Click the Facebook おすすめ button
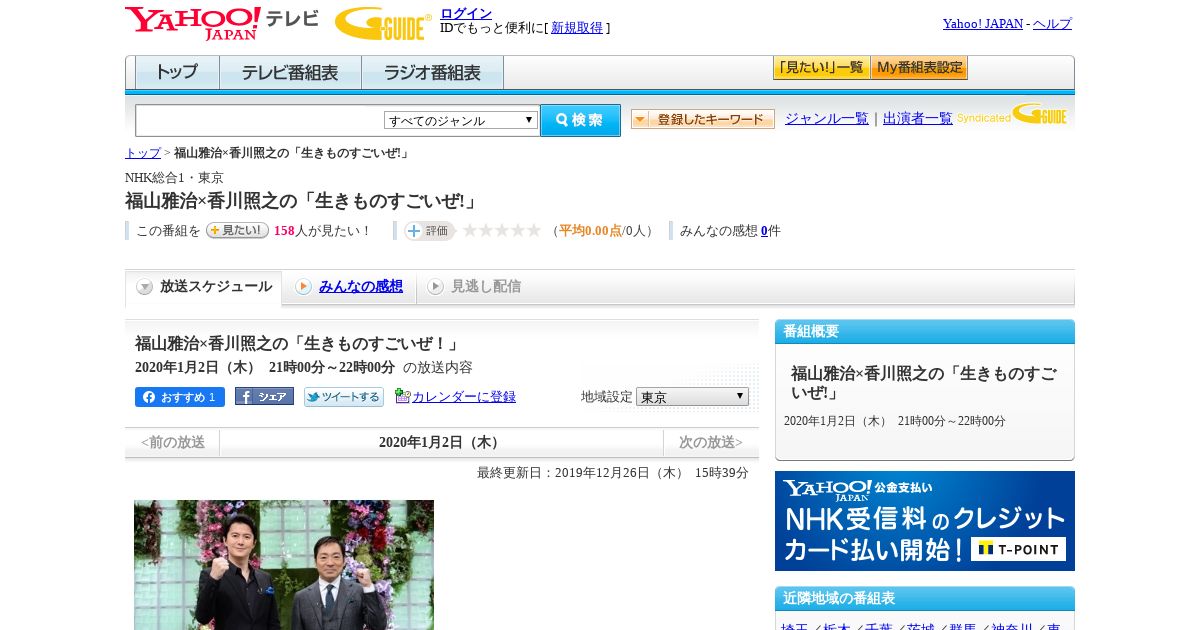This screenshot has height=630, width=1200. [x=180, y=397]
